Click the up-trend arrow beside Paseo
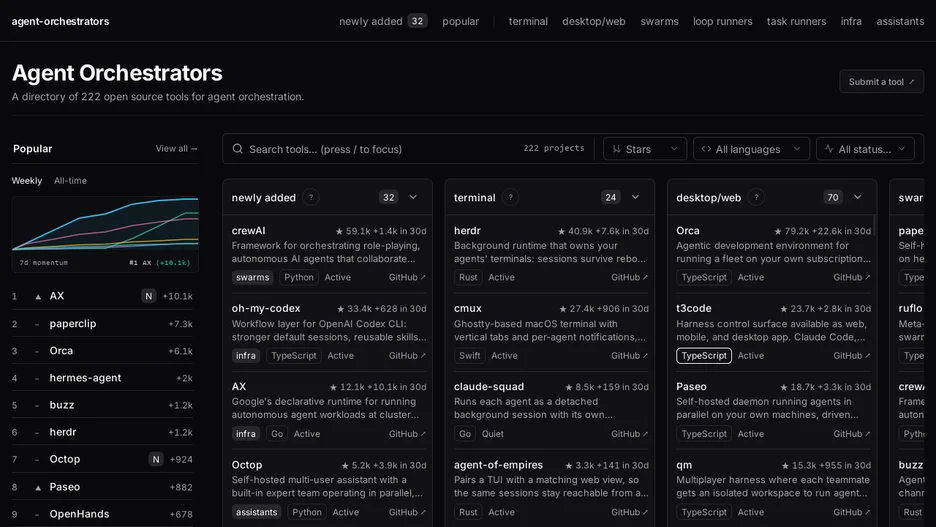Image resolution: width=936 pixels, height=527 pixels. coord(38,488)
